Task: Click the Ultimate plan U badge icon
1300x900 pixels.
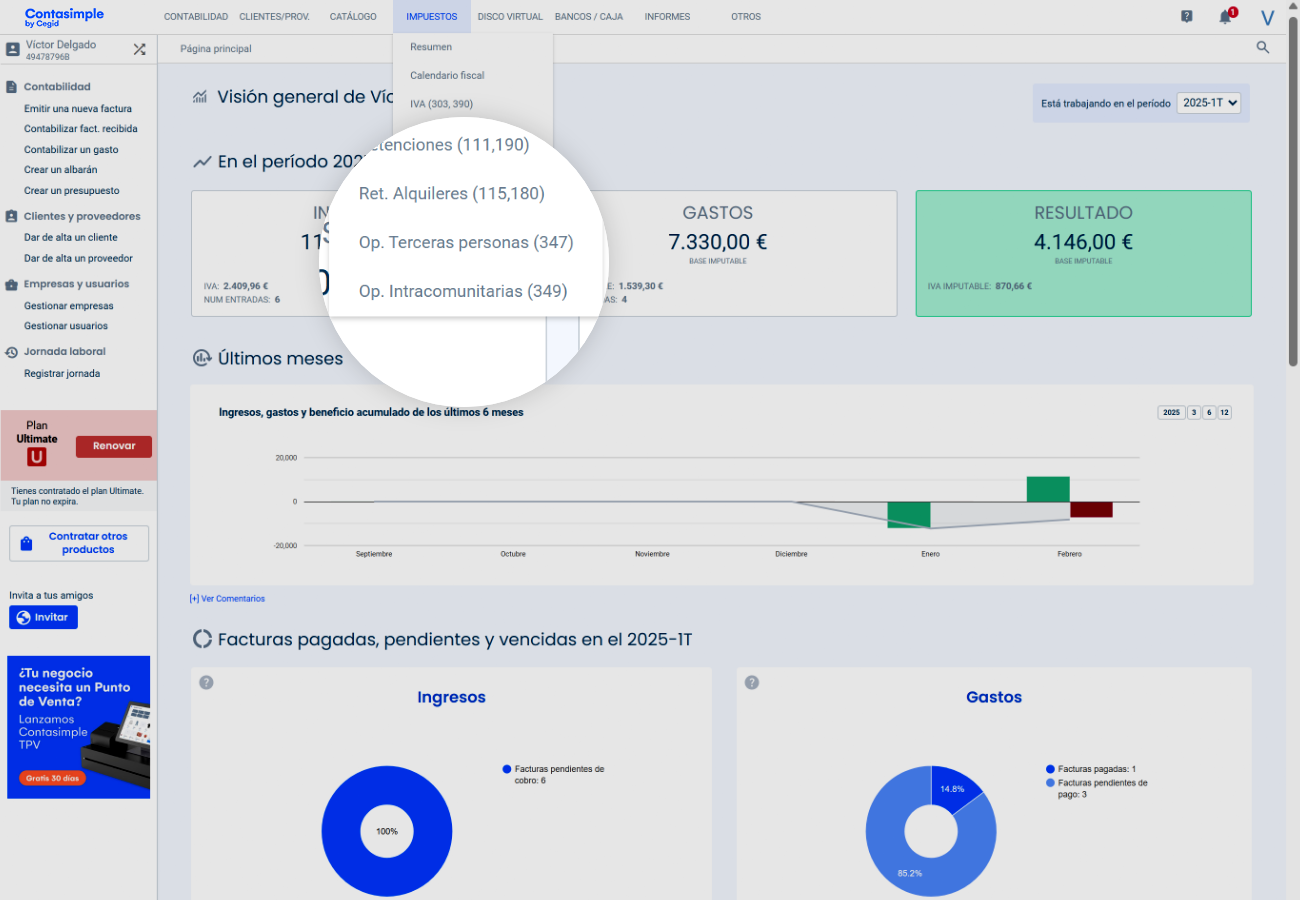Action: click(37, 457)
